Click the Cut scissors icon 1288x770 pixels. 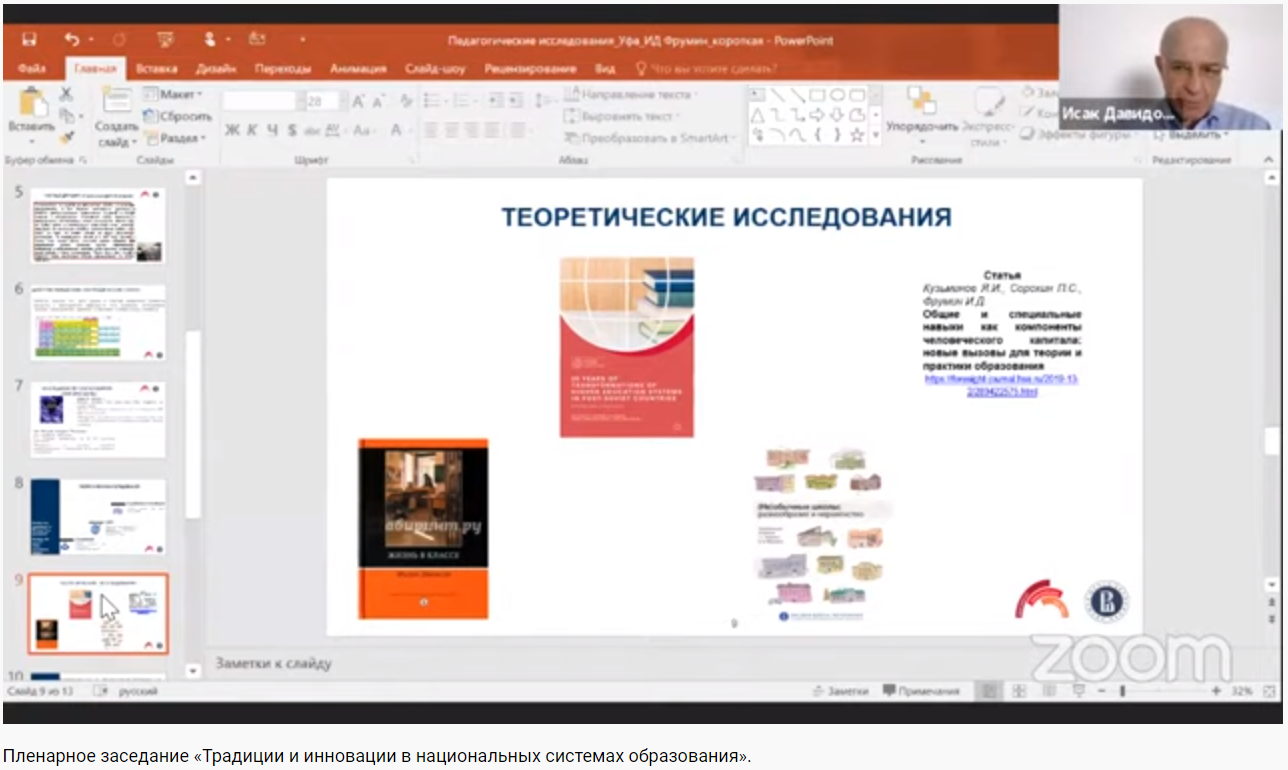(67, 94)
